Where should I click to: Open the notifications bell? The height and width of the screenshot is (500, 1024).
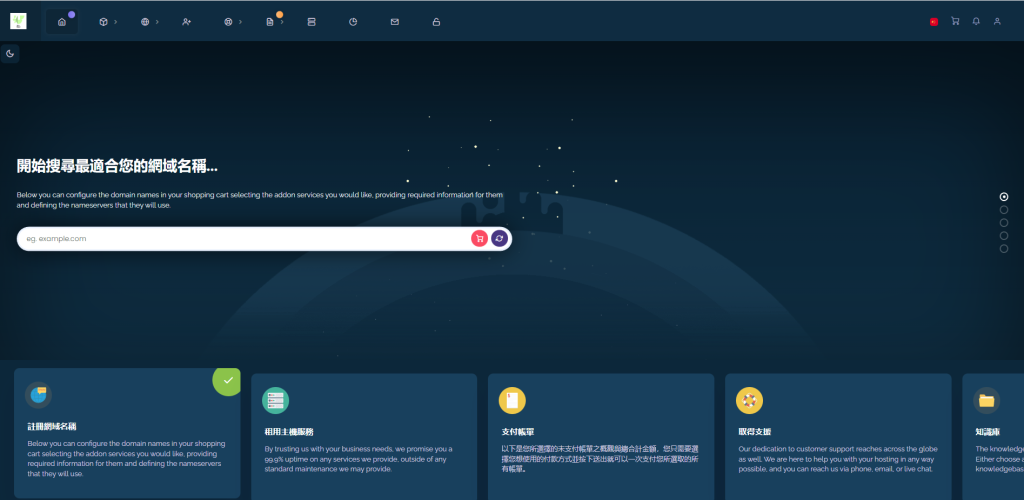[x=976, y=21]
